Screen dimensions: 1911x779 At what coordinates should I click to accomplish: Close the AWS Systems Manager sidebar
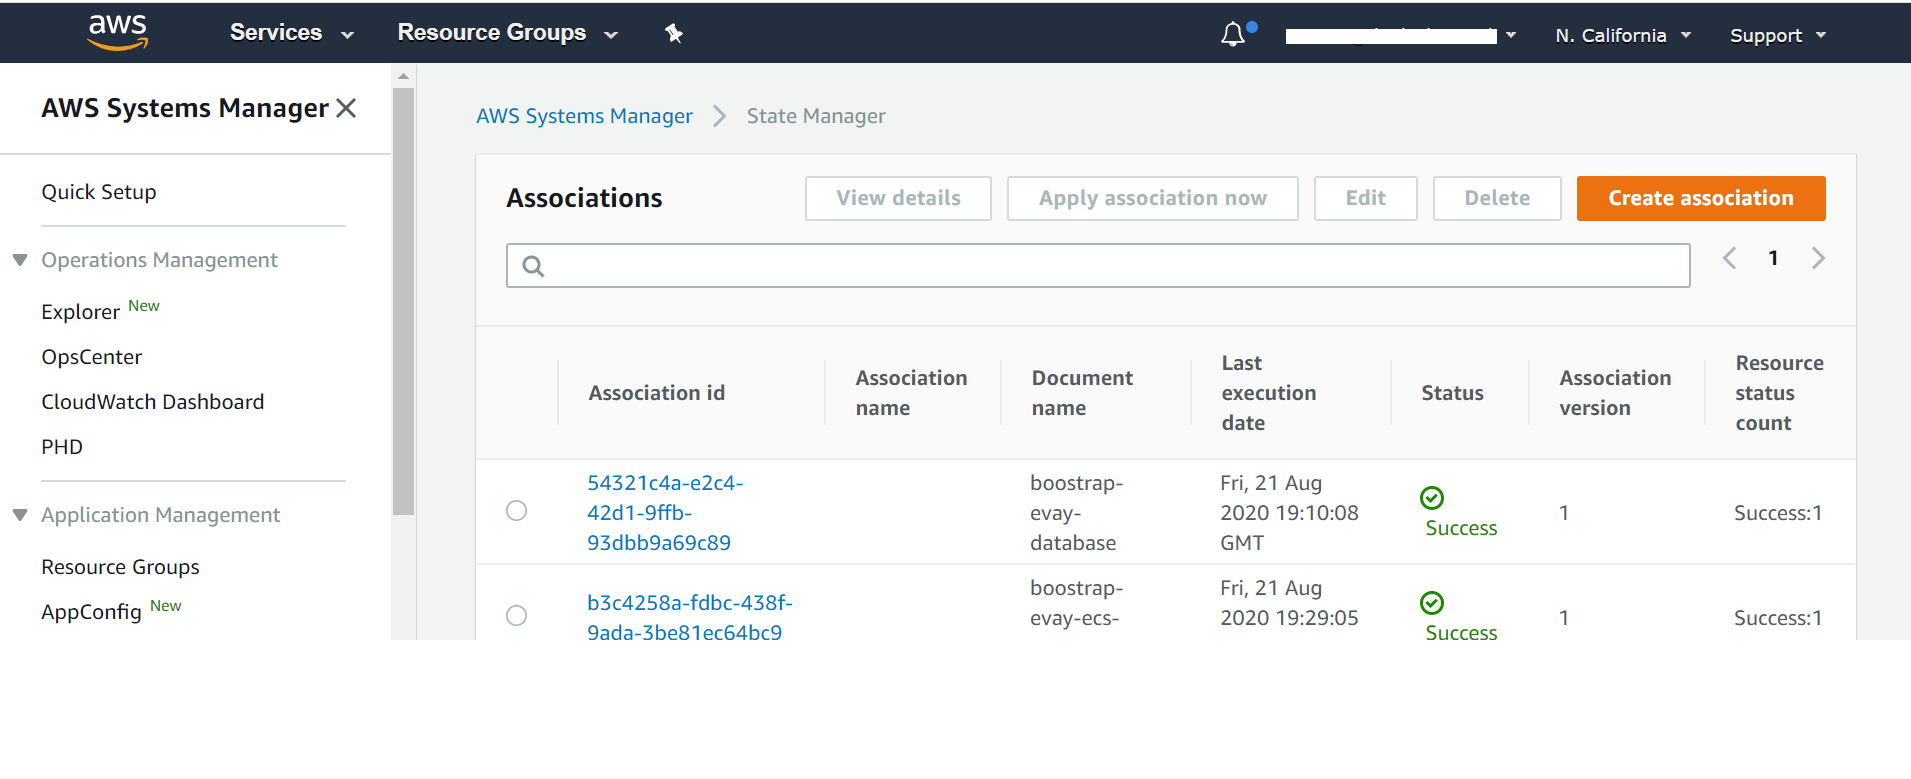coord(346,108)
